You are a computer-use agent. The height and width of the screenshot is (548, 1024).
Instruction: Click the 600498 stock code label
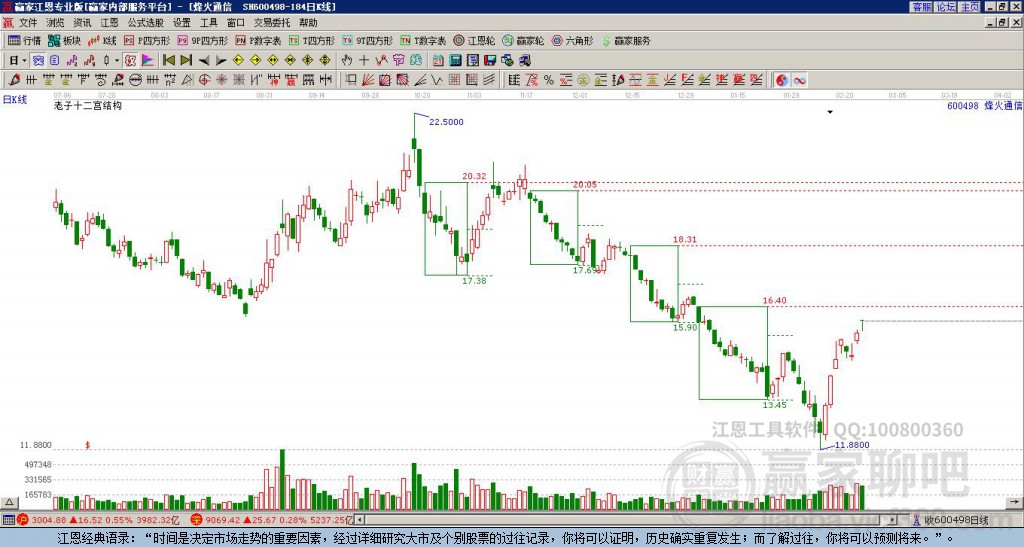coord(963,105)
